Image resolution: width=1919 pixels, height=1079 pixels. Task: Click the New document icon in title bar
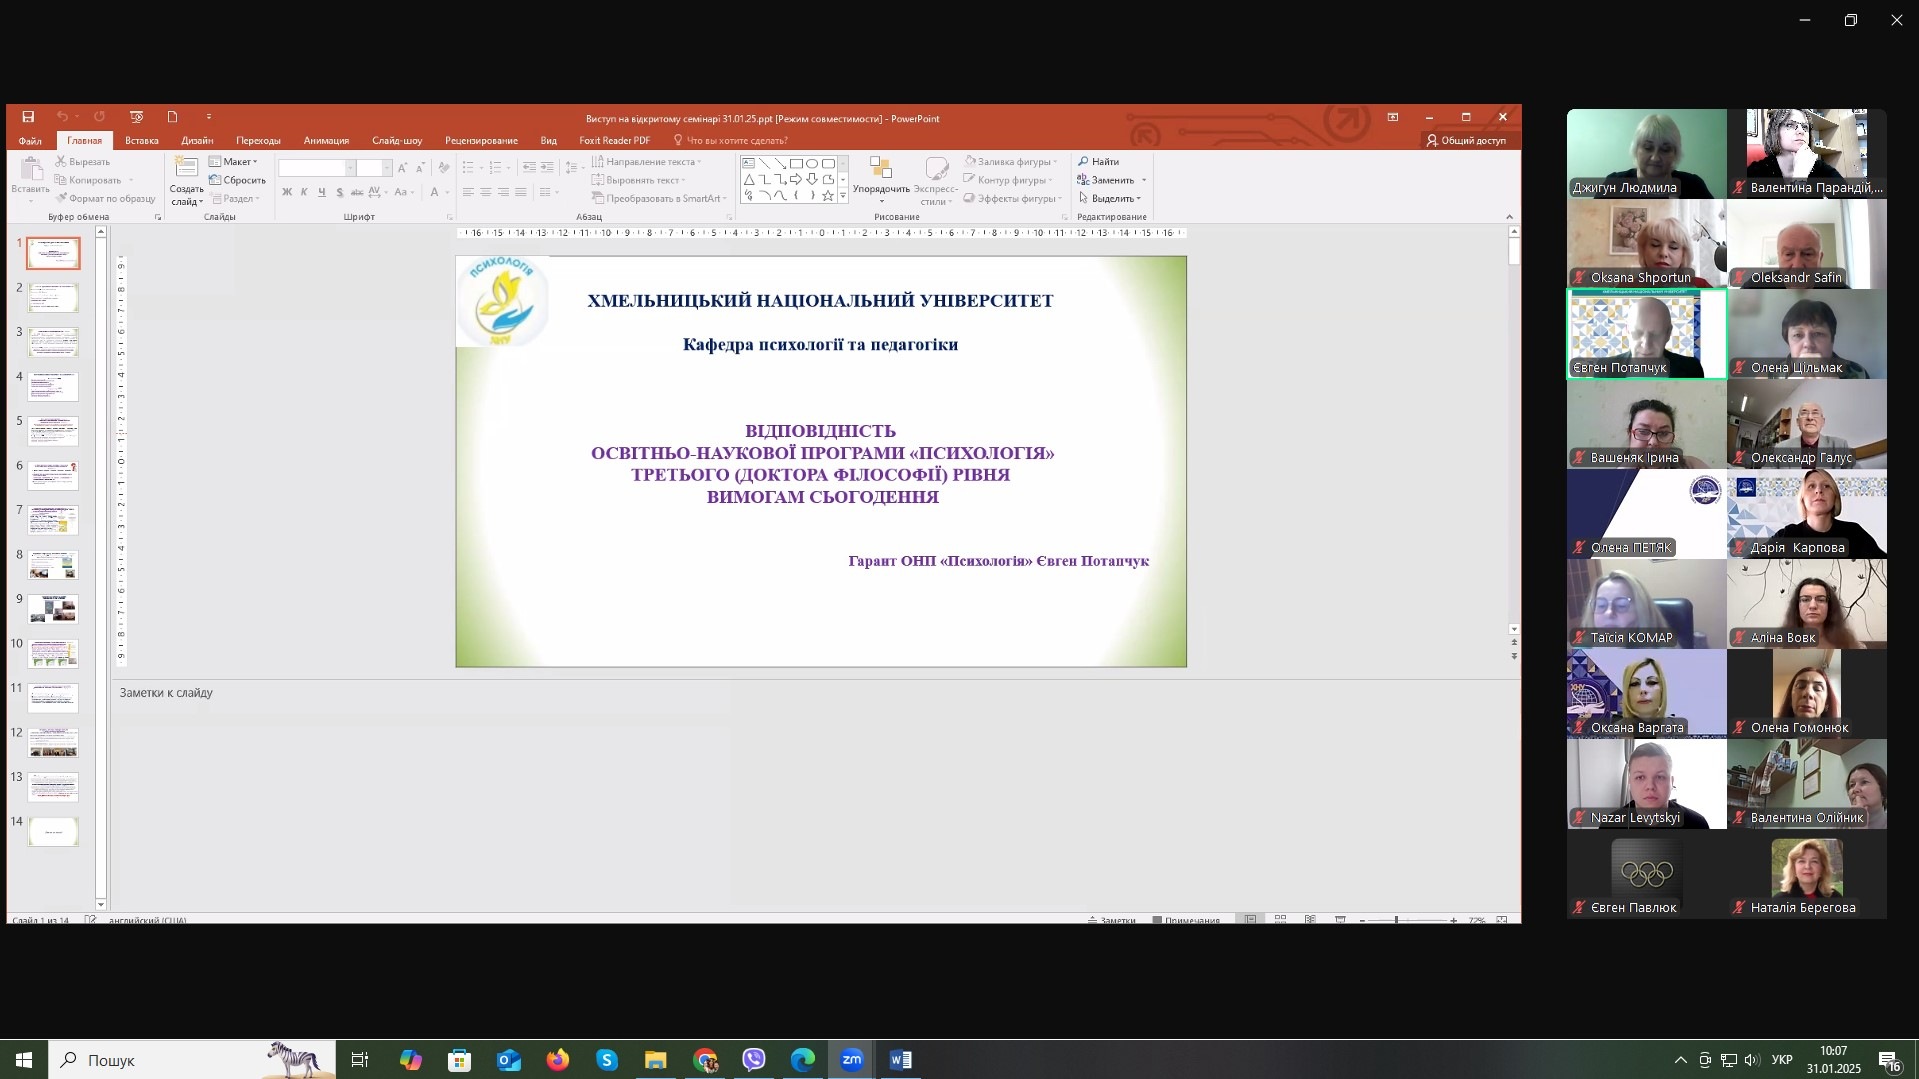click(x=172, y=117)
